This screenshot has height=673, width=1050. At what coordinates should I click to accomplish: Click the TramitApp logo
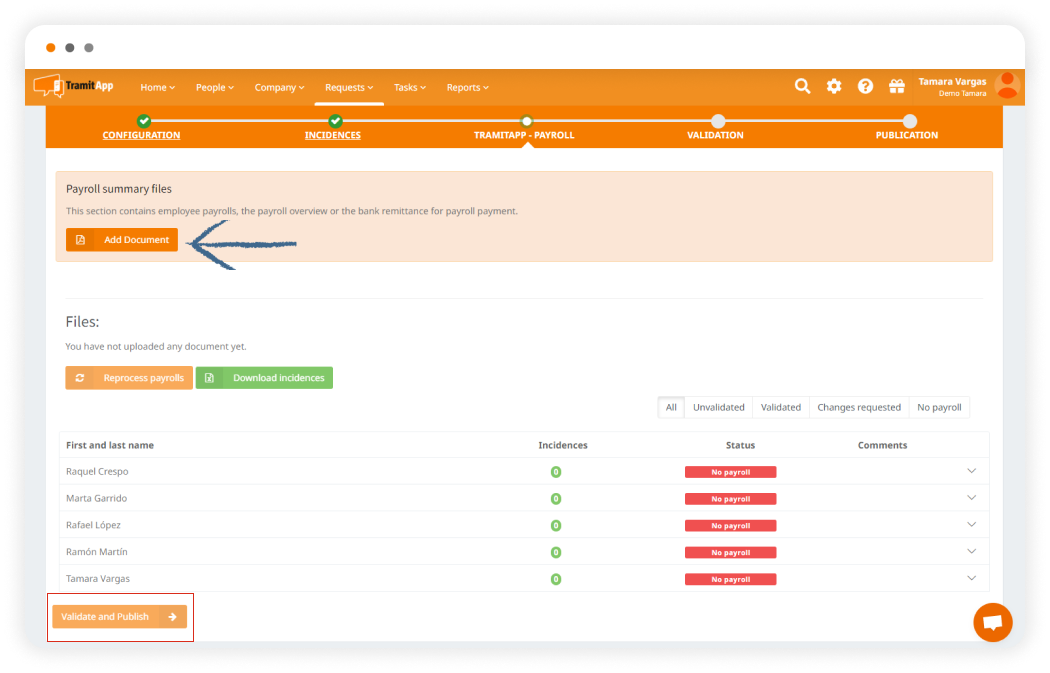(74, 87)
